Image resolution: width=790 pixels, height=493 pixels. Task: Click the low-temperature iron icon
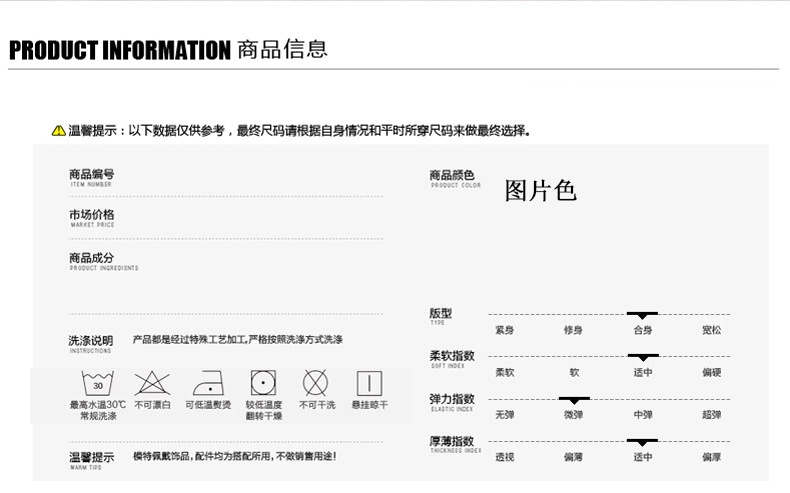click(208, 383)
